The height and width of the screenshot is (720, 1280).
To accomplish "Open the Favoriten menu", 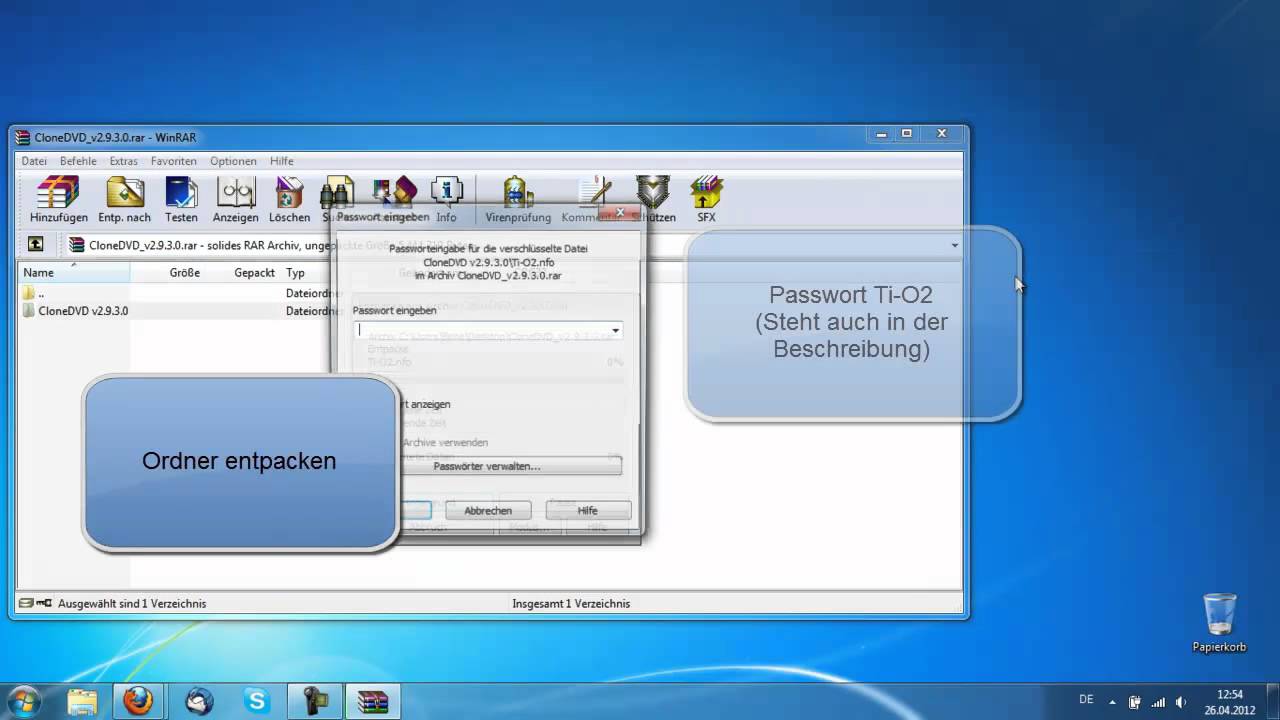I will pyautogui.click(x=174, y=161).
